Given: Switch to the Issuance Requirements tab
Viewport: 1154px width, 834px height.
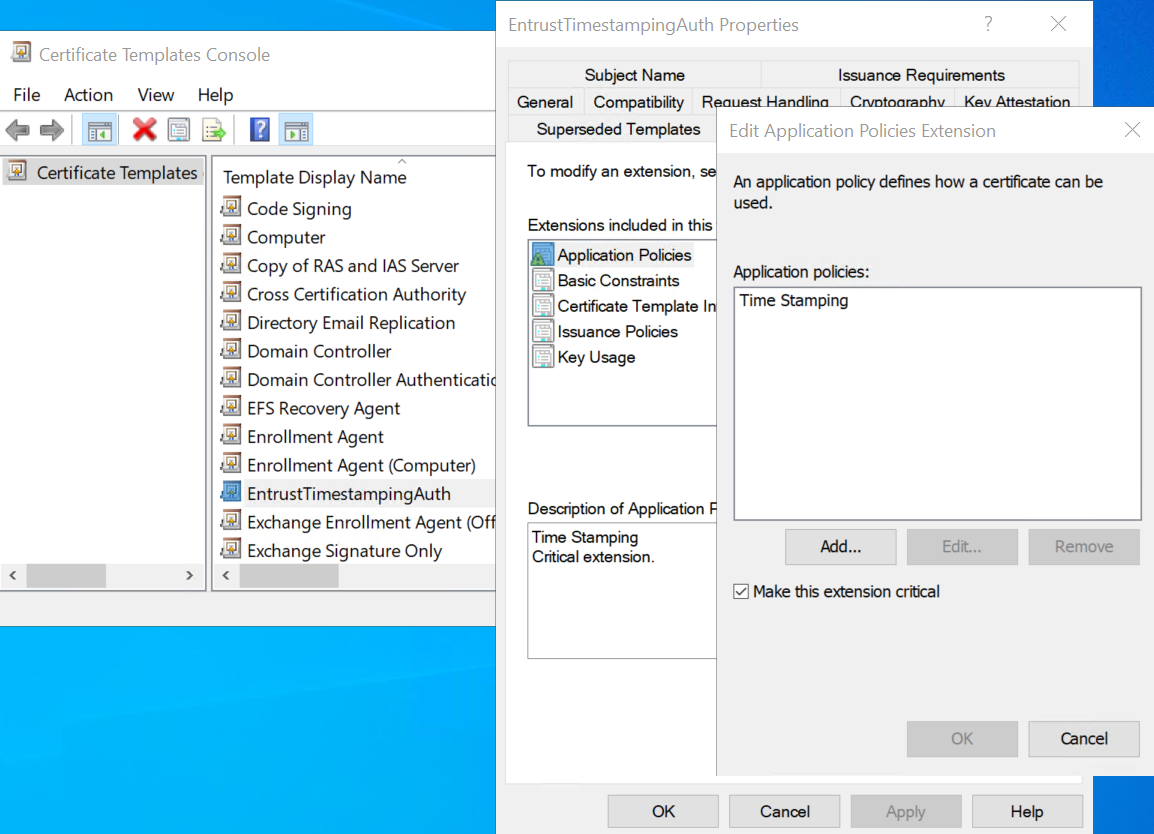Looking at the screenshot, I should coord(921,75).
